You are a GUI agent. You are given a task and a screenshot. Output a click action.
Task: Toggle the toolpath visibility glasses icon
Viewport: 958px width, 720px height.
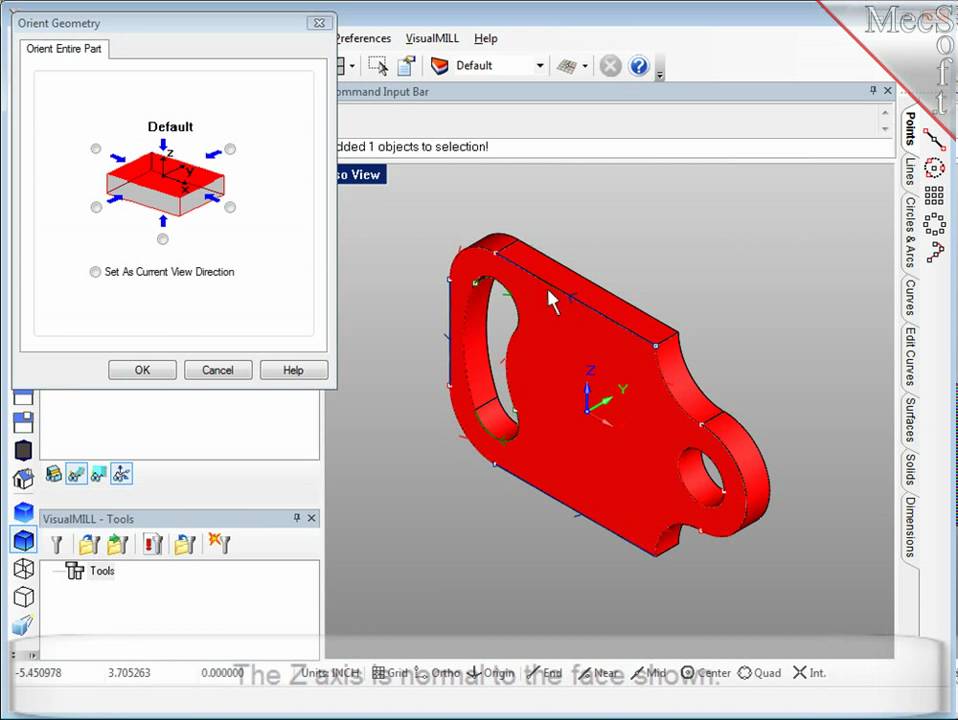(76, 474)
